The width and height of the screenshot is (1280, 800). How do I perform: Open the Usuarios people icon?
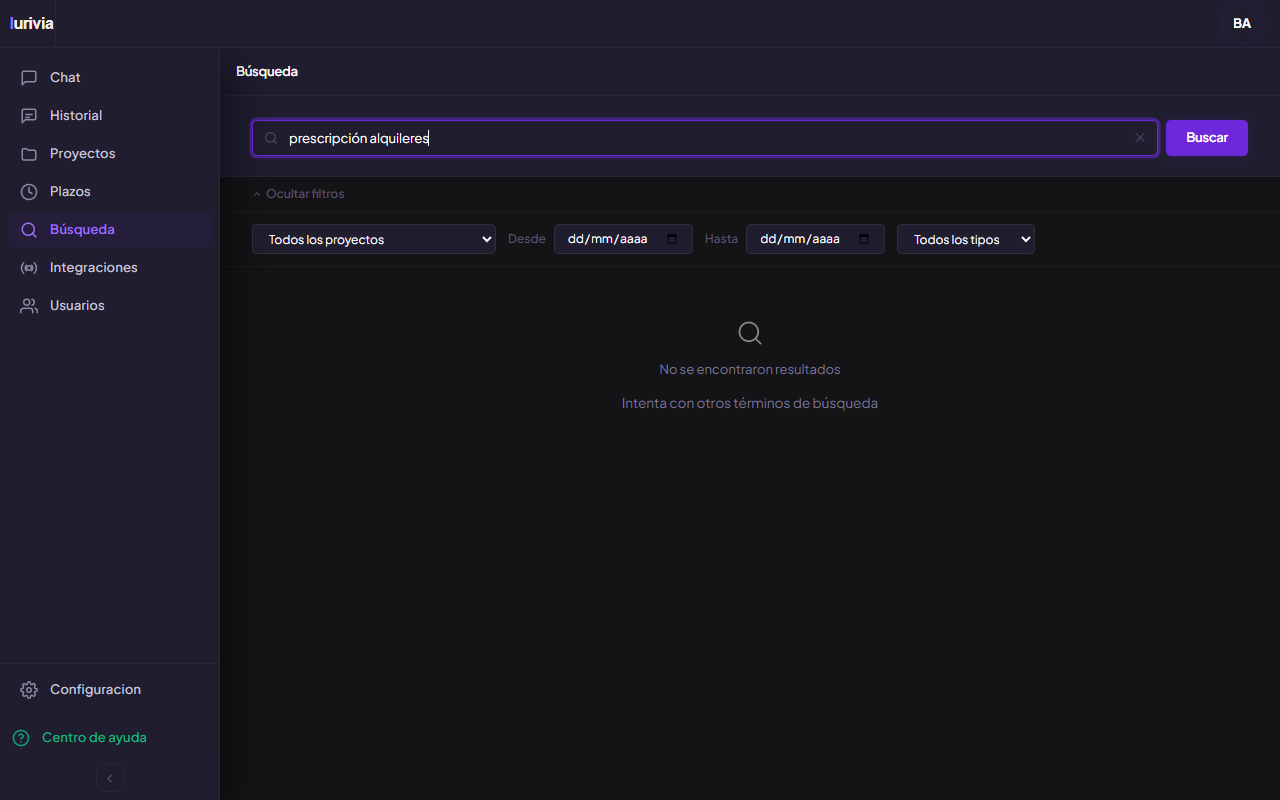[x=29, y=305]
